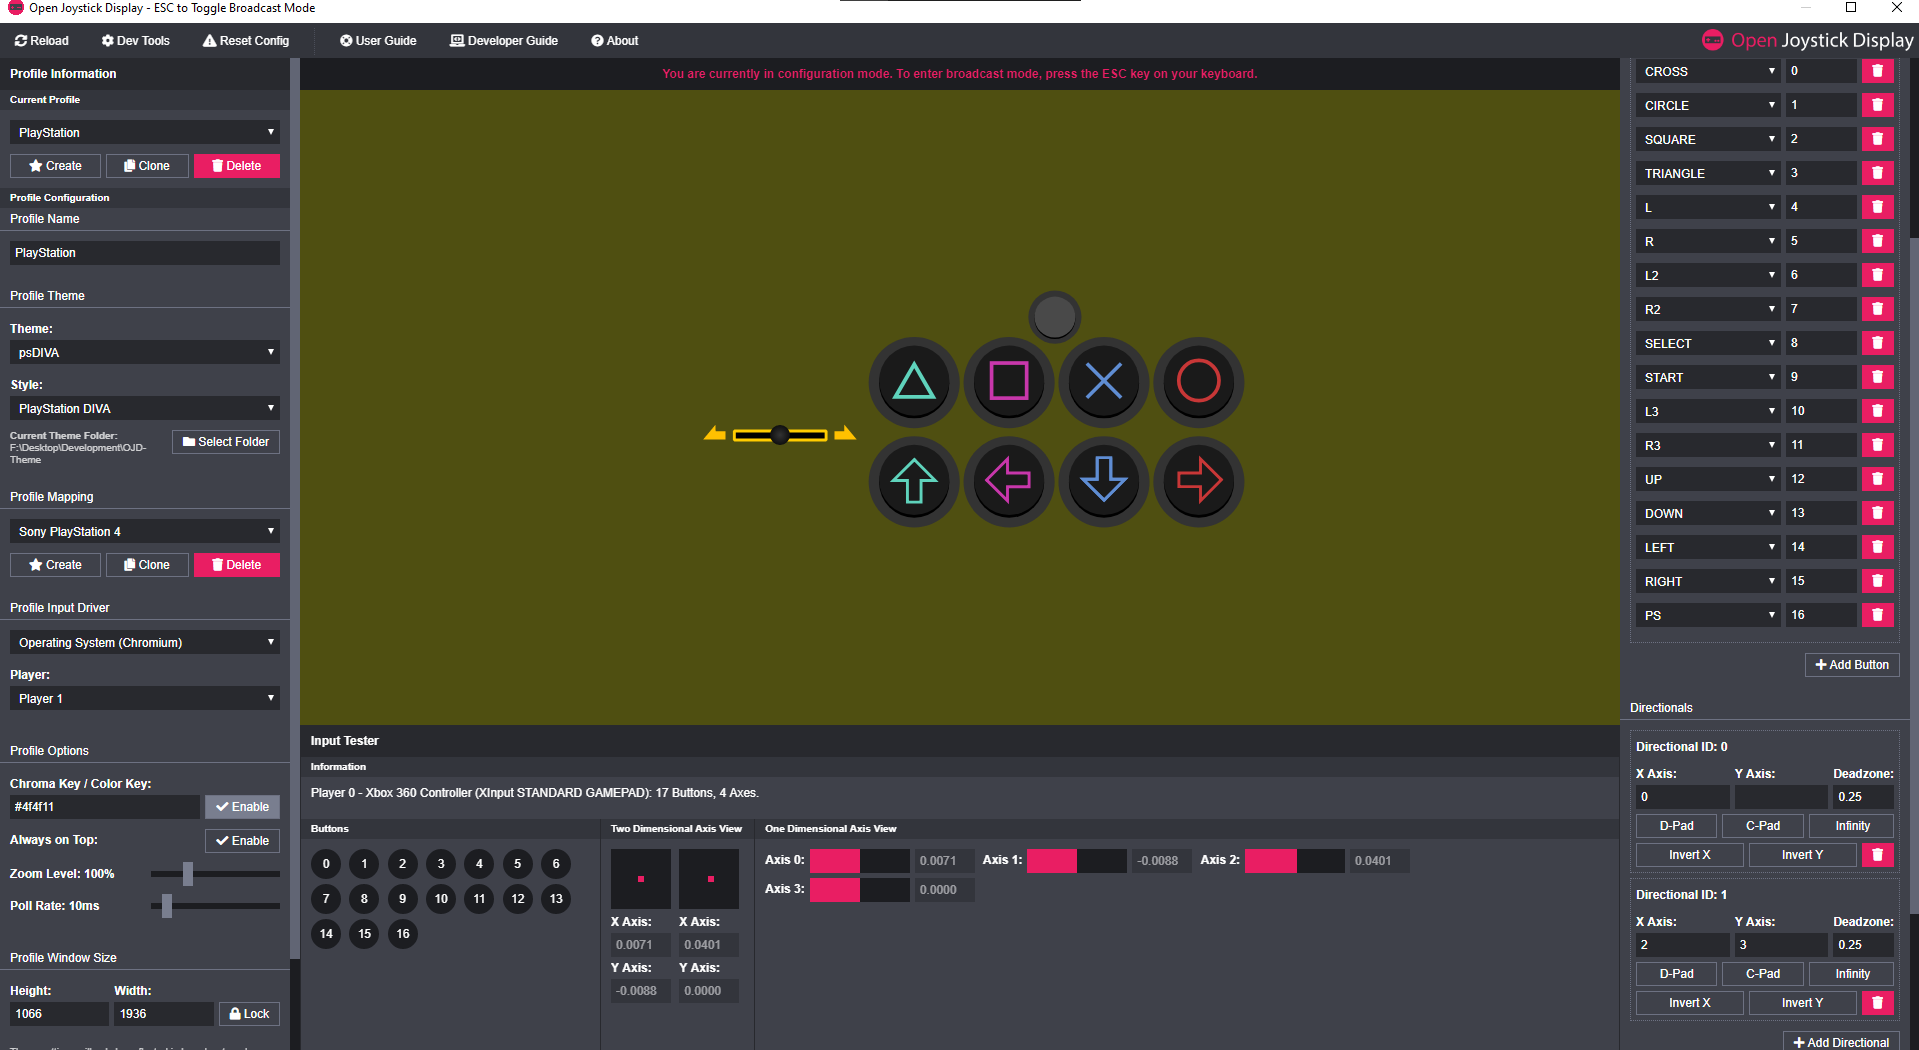This screenshot has width=1919, height=1050.
Task: Toggle Invert Y for Directional ID 0
Action: 1802,855
